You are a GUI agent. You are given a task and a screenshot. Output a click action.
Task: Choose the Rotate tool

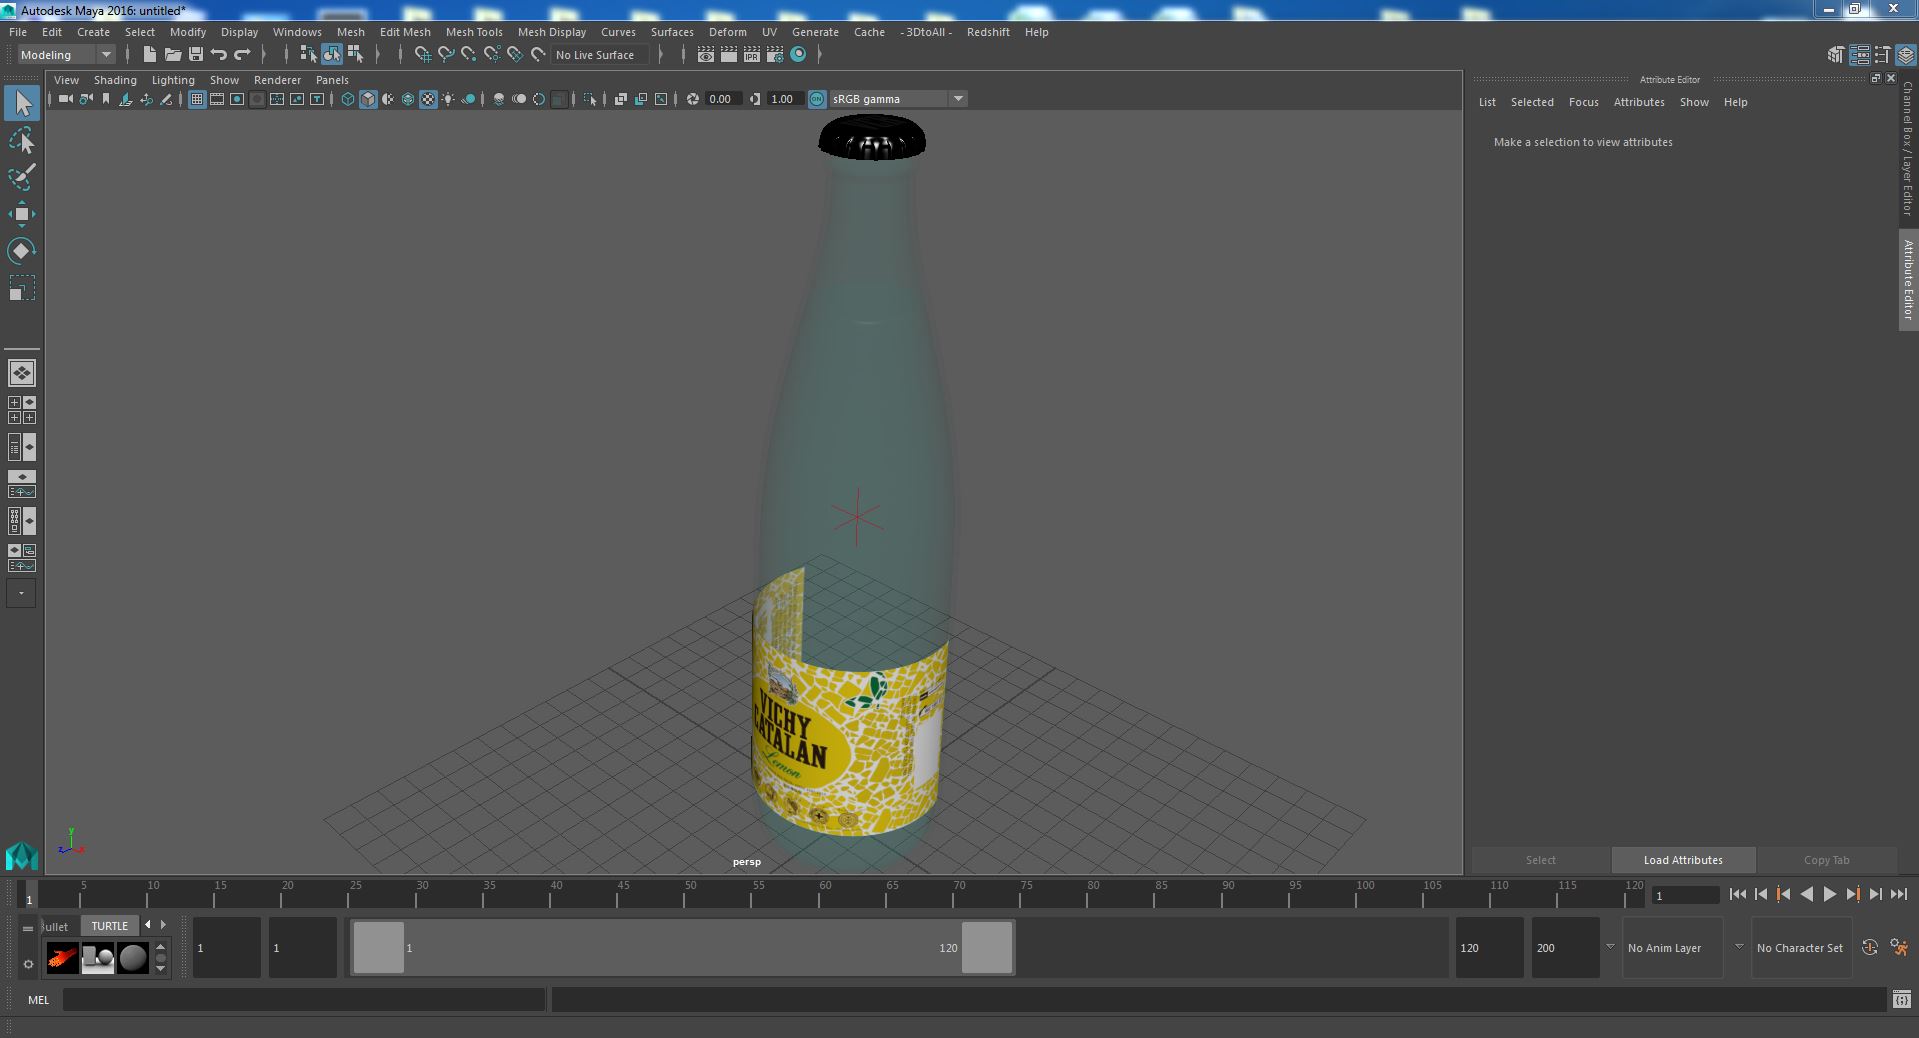tap(22, 251)
